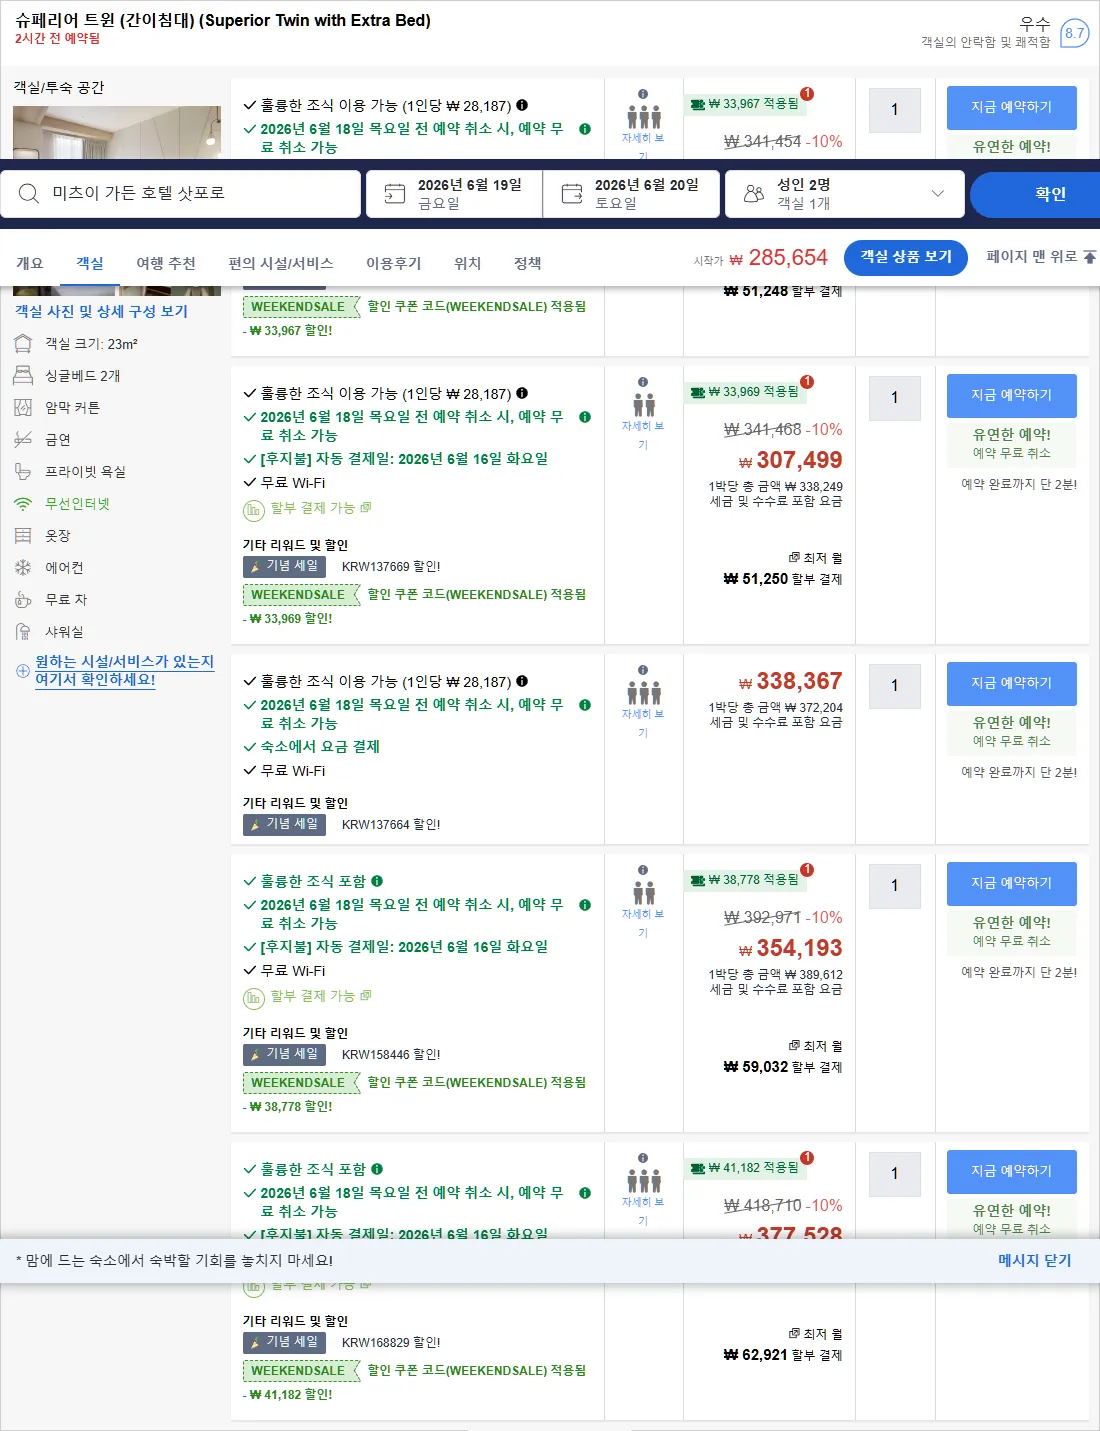Image resolution: width=1100 pixels, height=1431 pixels.
Task: Click the blackout curtain icon beside 암막 커튼
Action: [x=23, y=408]
